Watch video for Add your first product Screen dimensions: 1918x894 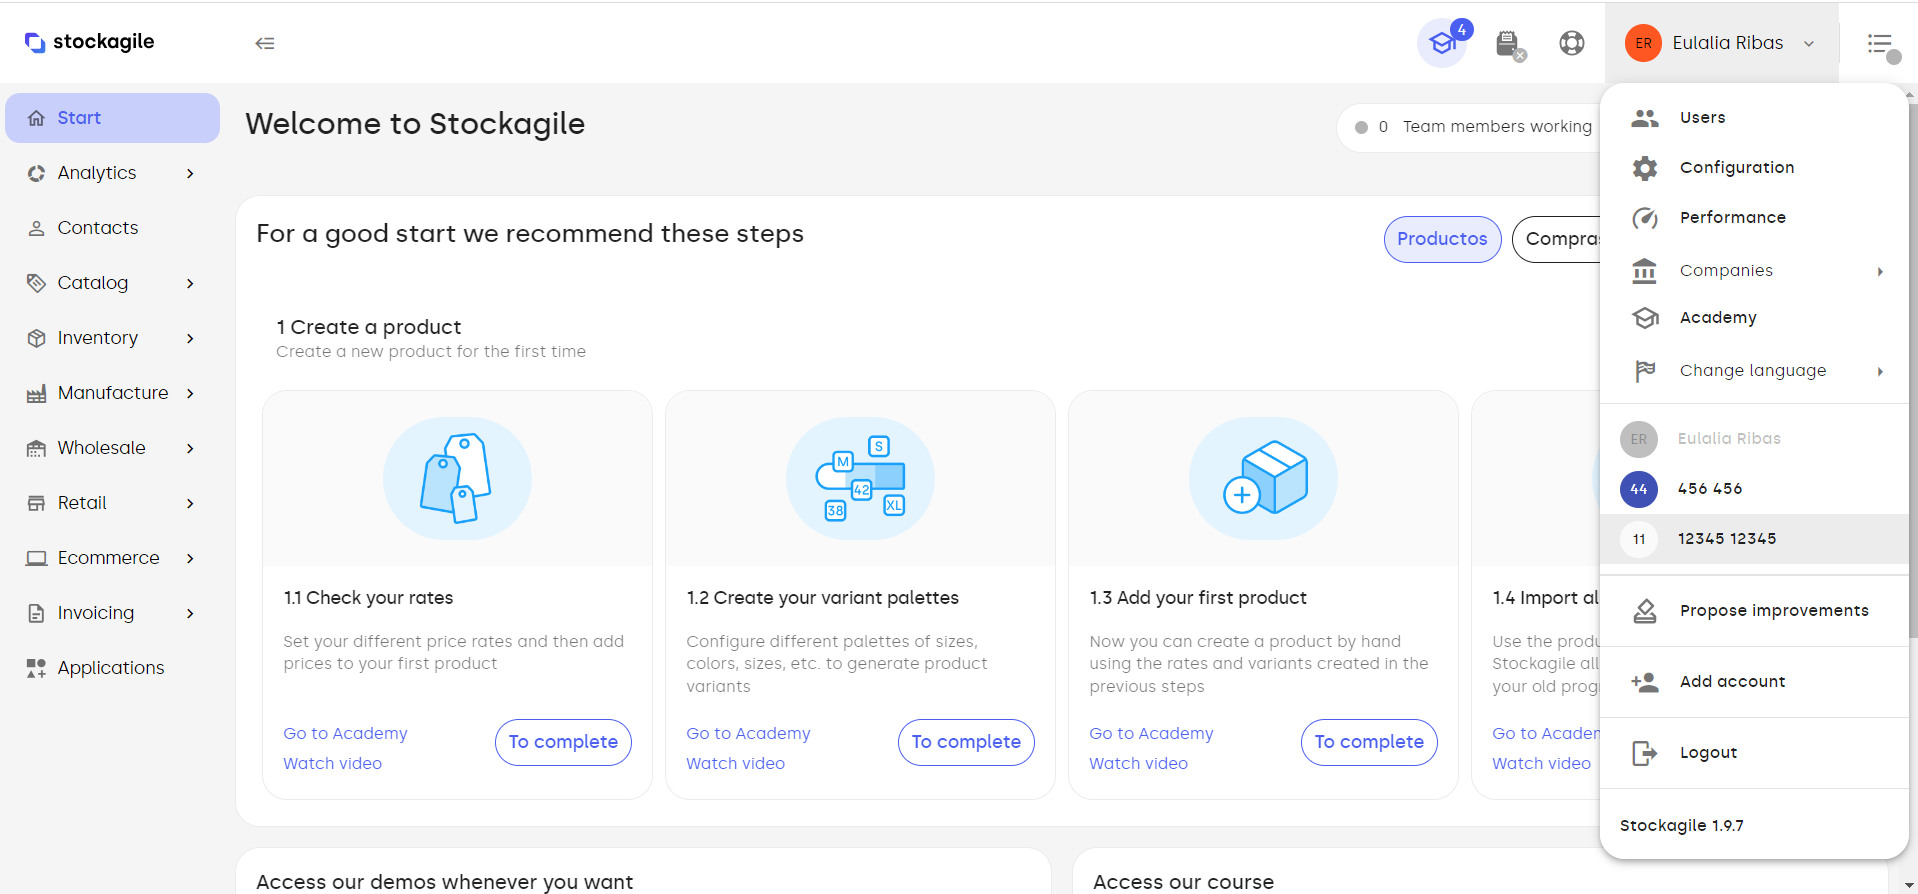[x=1138, y=764]
